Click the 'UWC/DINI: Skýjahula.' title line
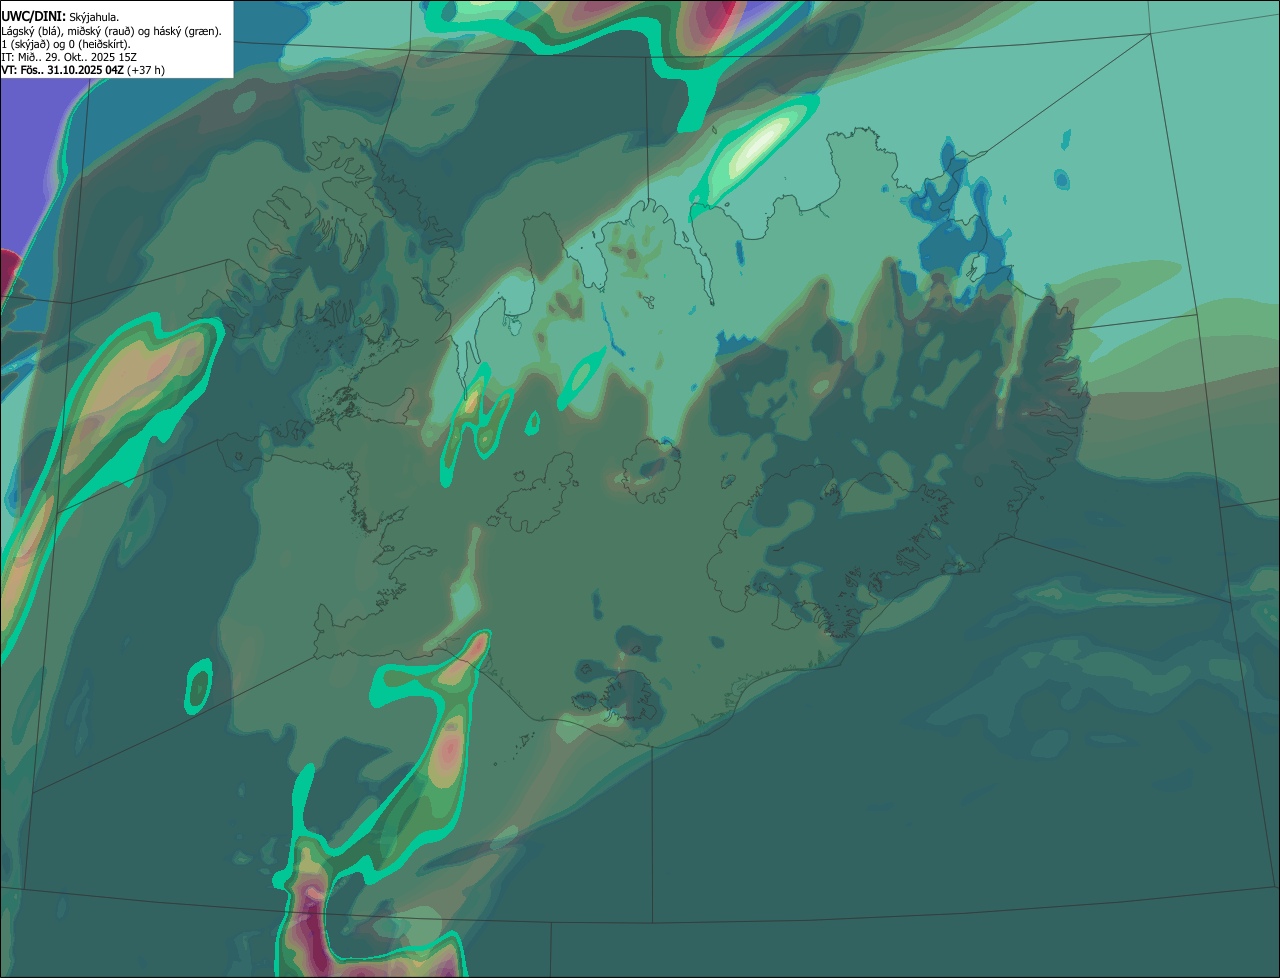The image size is (1280, 978). 60,17
